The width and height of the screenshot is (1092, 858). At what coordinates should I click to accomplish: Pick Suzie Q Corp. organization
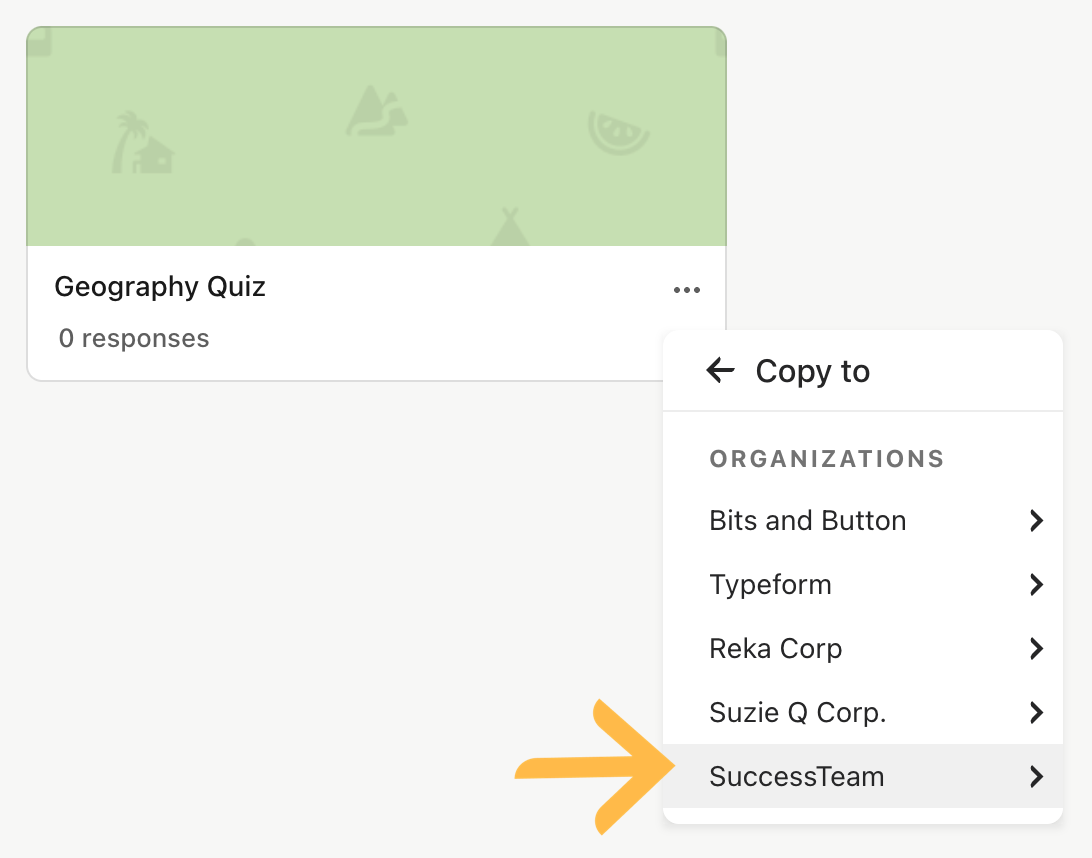(863, 712)
